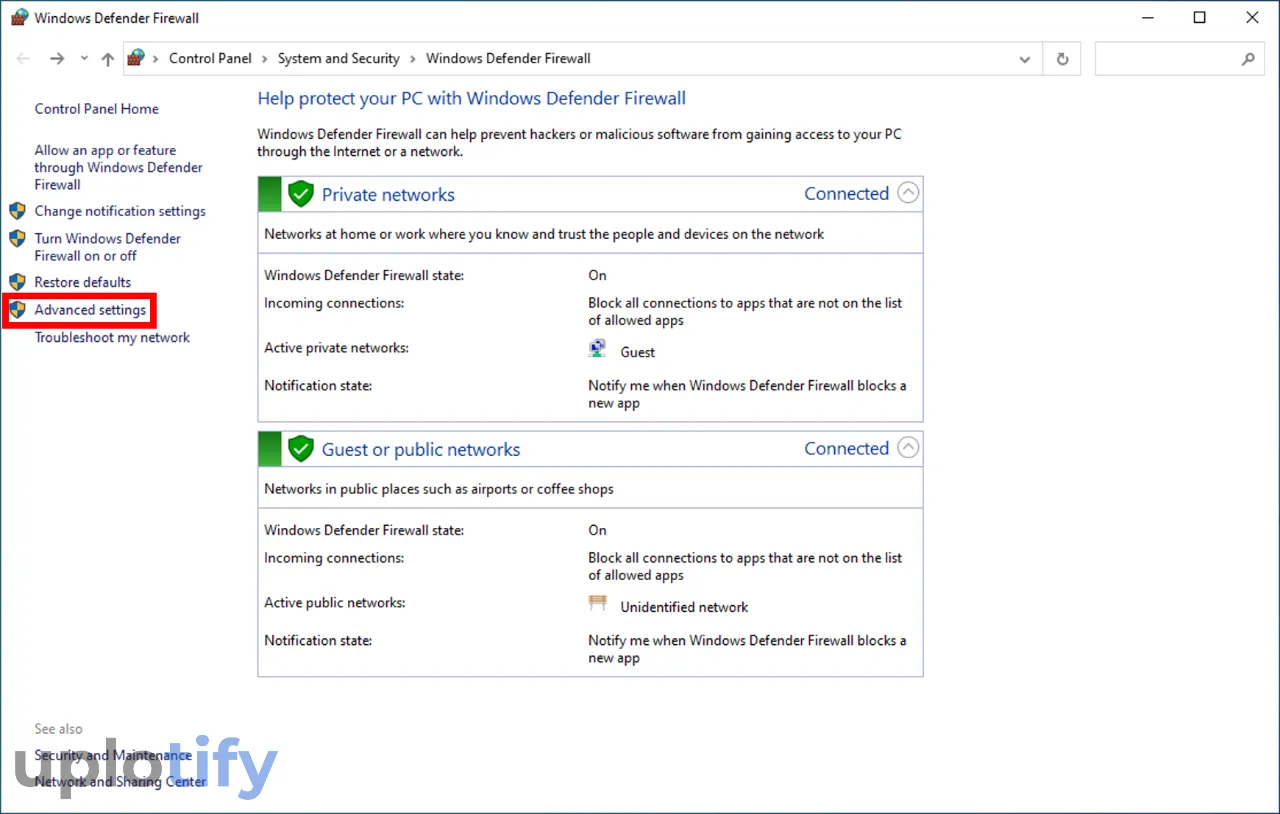Screen dimensions: 1280x814
Task: Open Network and Sharing Center link
Action: (x=121, y=782)
